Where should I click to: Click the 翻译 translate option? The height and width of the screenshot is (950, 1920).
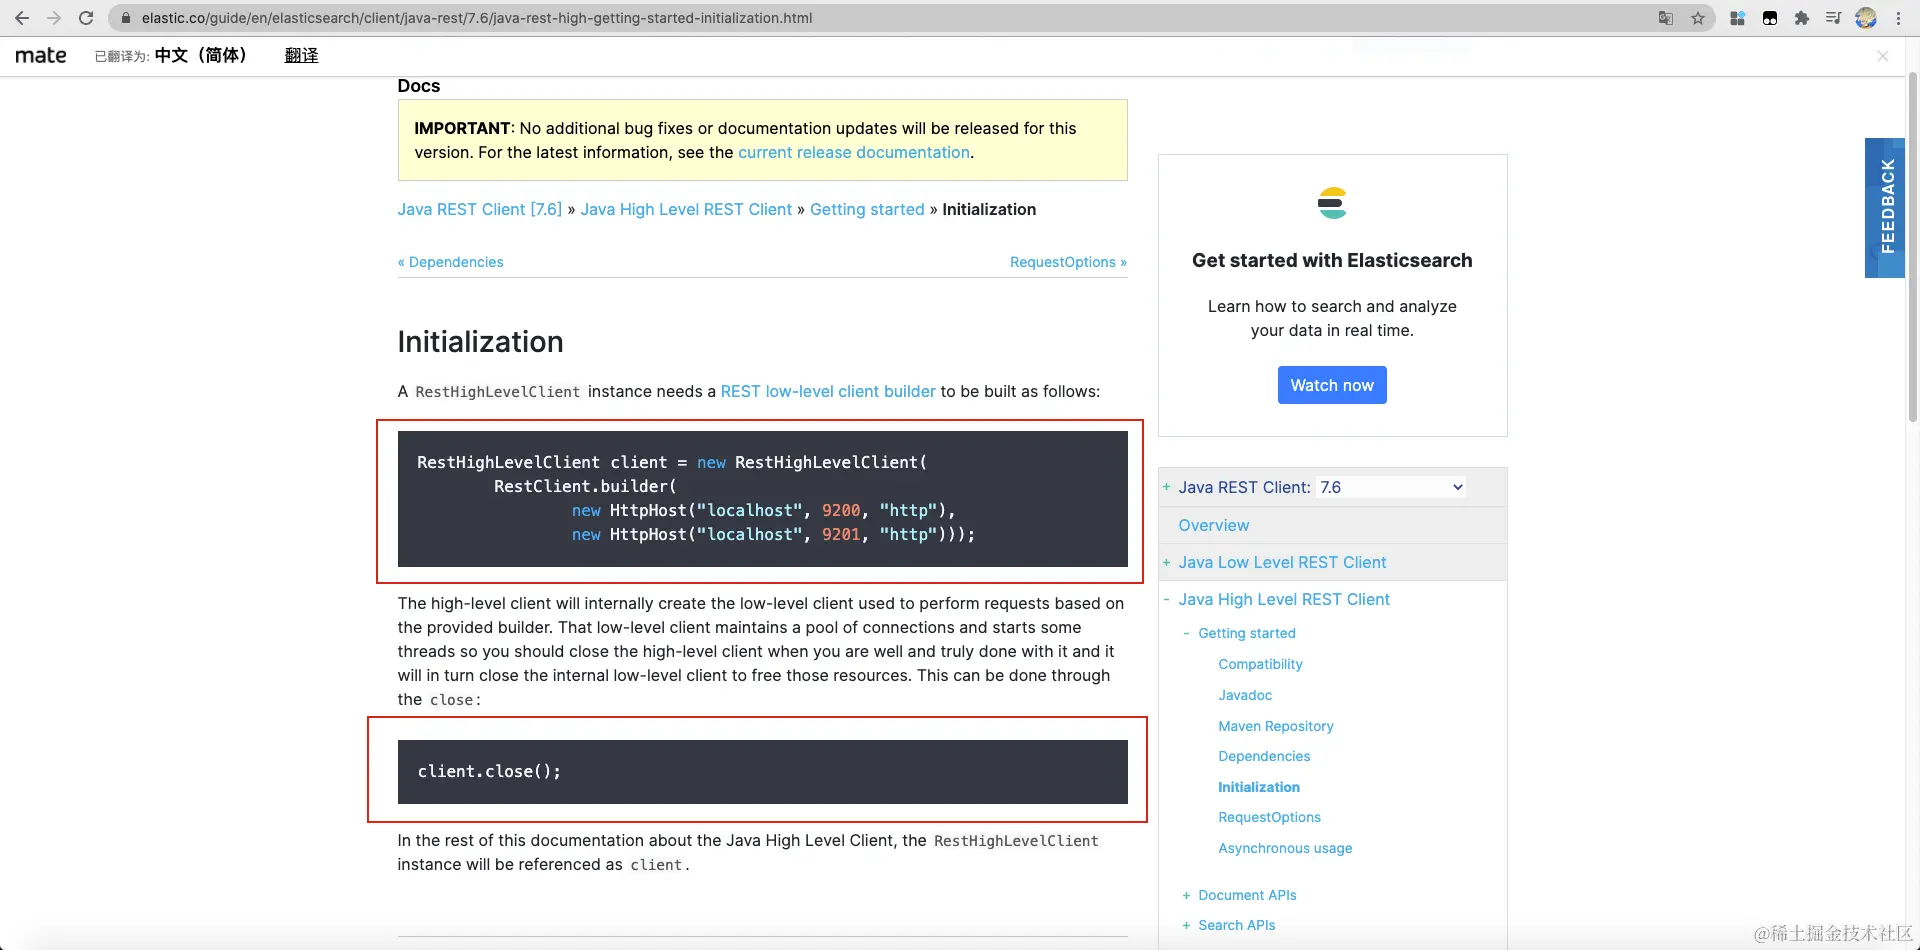click(301, 55)
